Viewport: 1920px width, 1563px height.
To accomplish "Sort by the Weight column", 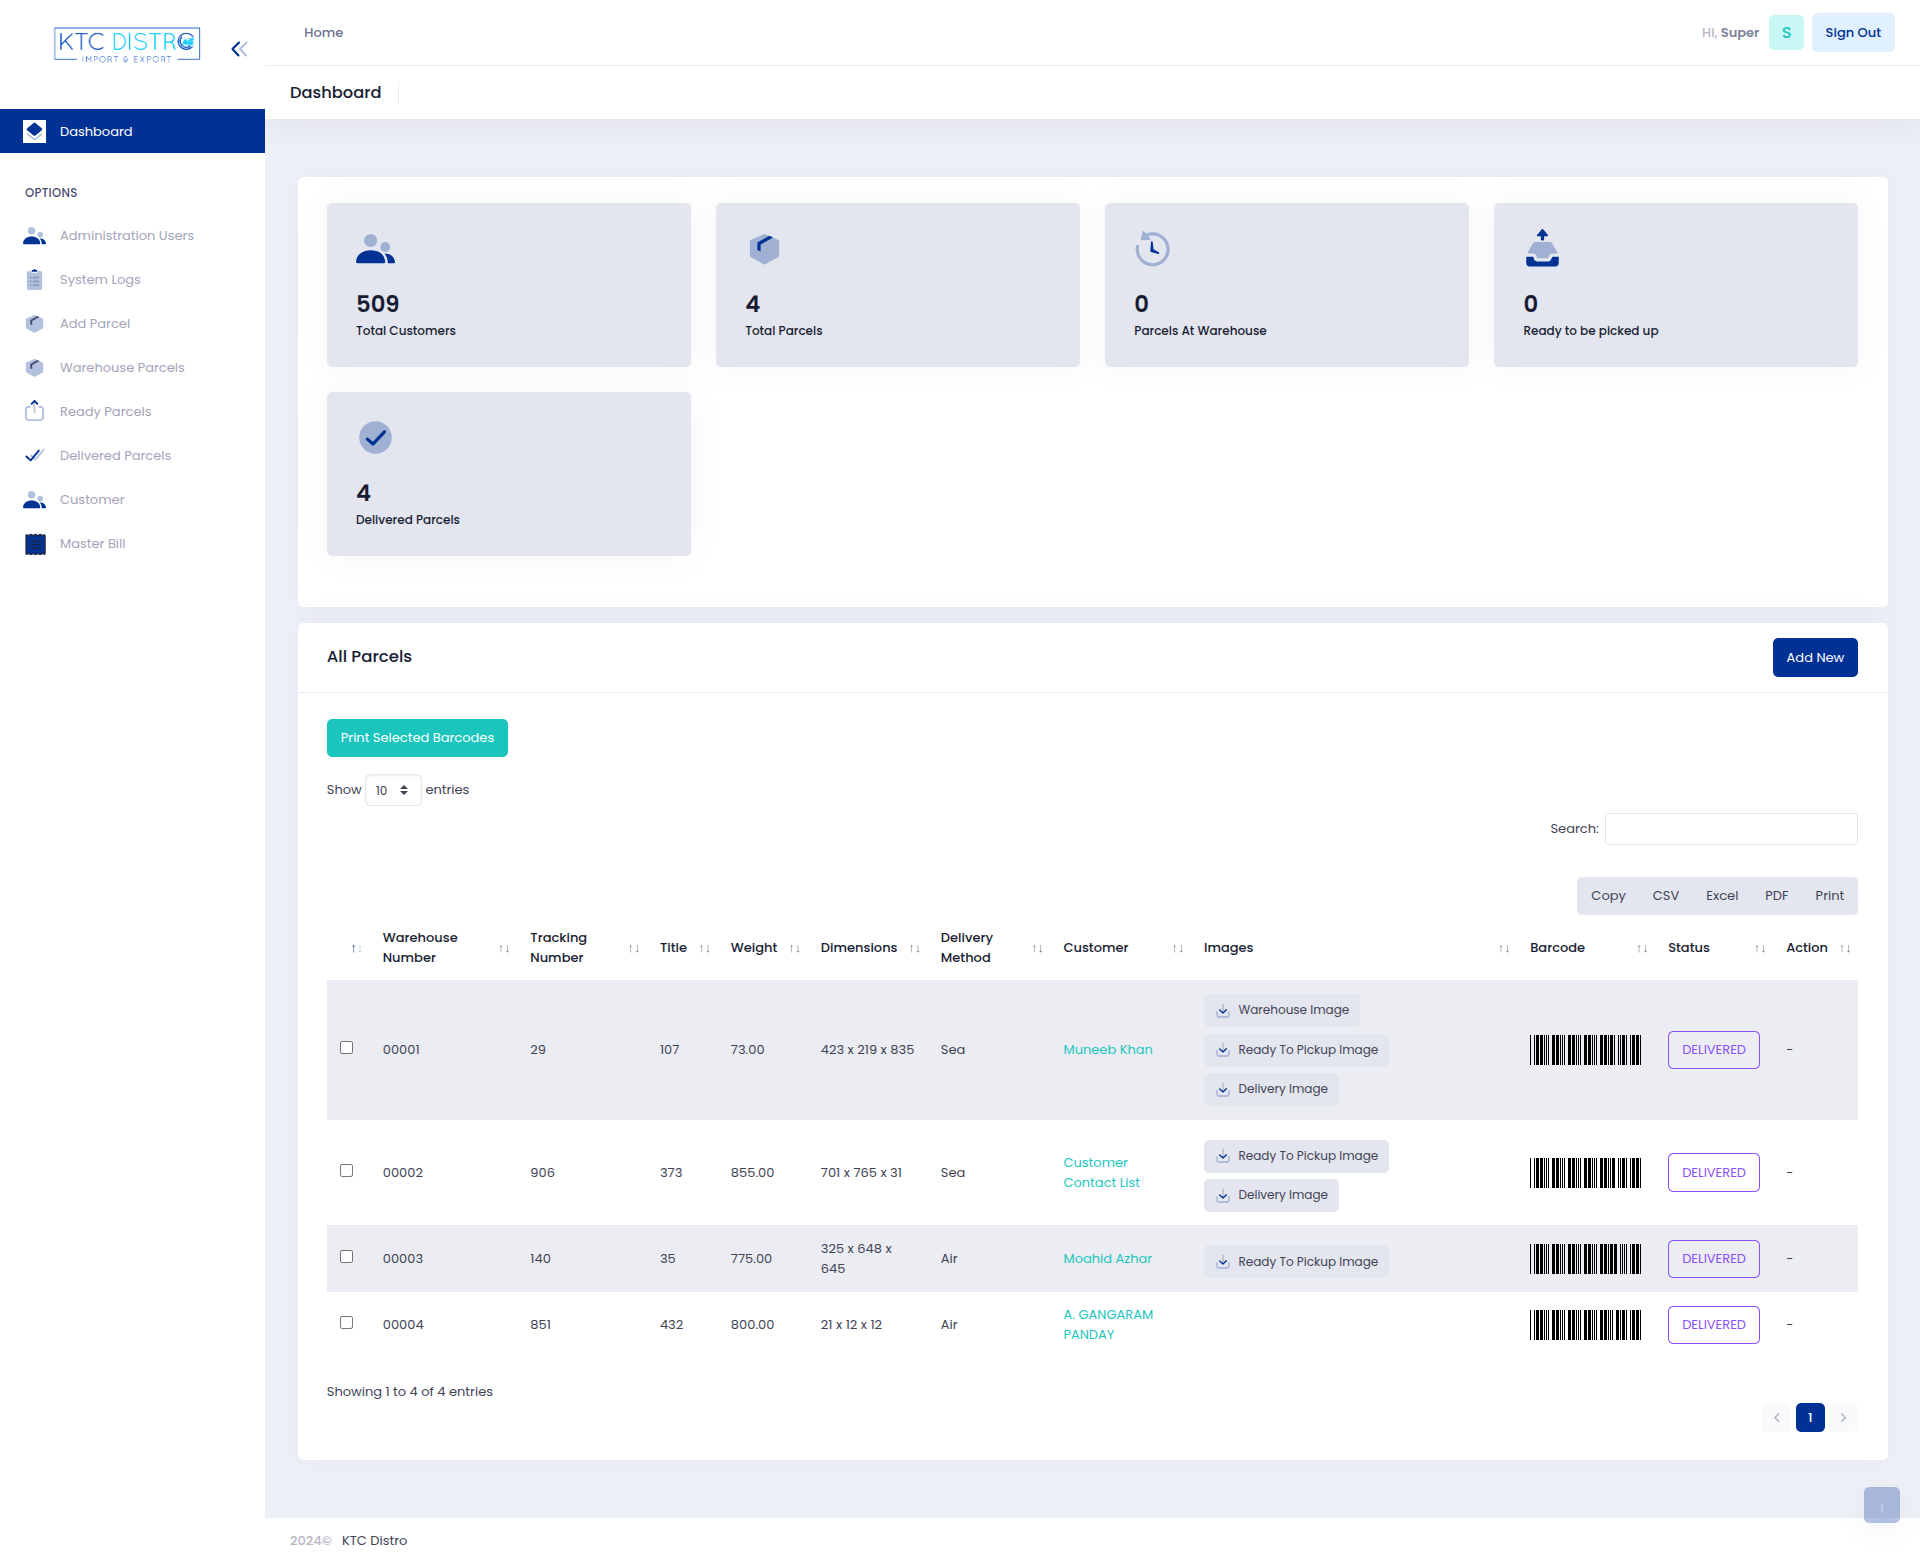I will [753, 947].
